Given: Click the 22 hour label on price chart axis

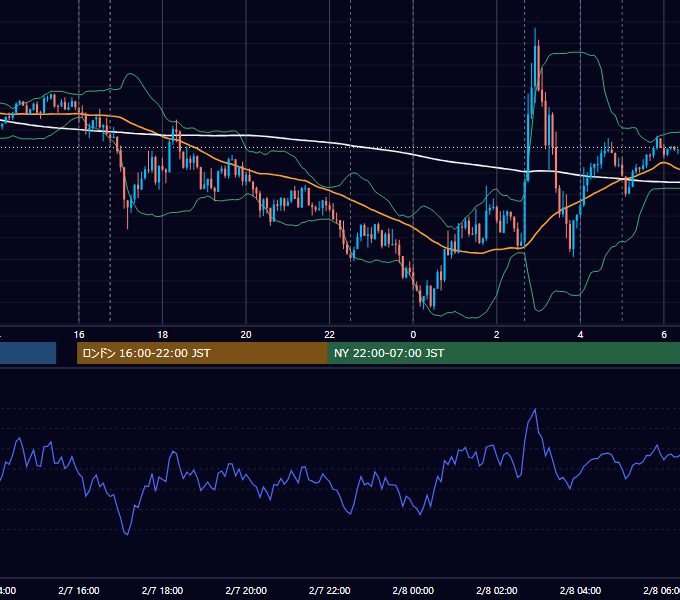Looking at the screenshot, I should click(x=330, y=335).
